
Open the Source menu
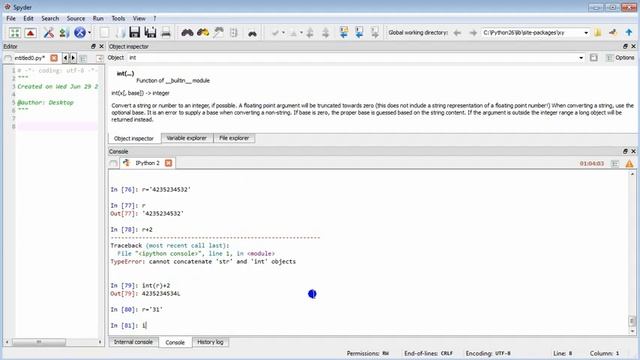[x=76, y=18]
